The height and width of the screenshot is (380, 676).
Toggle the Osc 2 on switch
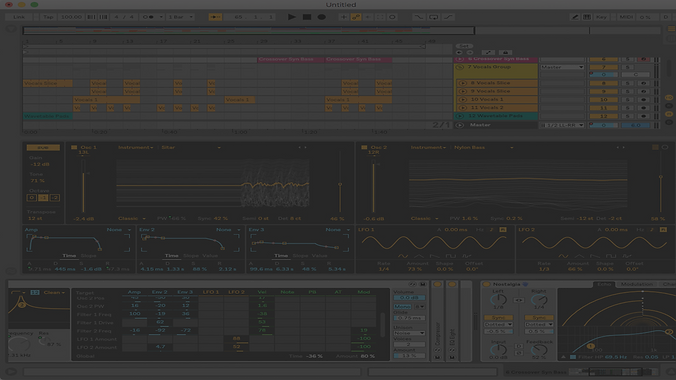point(364,147)
